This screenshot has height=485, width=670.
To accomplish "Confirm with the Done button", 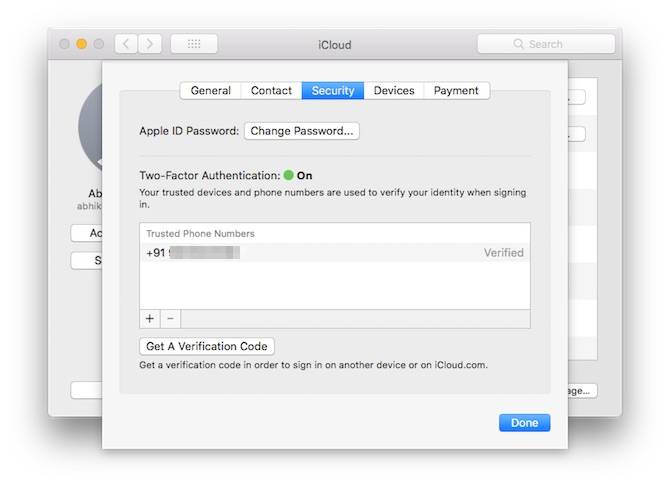I will (525, 423).
